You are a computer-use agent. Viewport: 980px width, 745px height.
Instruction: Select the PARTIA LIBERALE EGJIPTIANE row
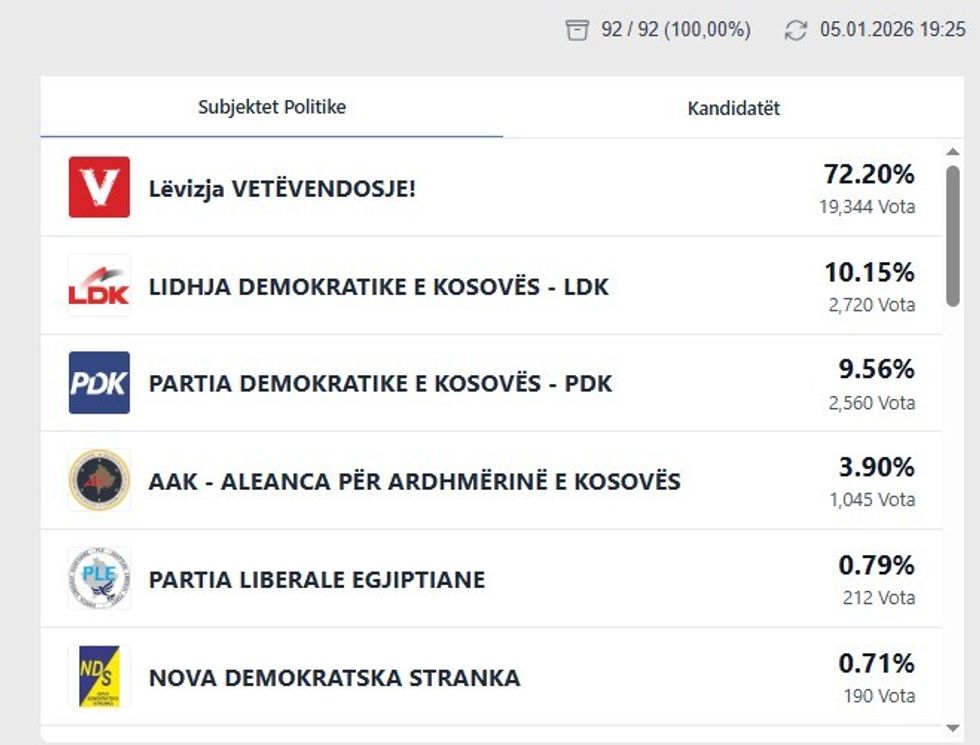(x=317, y=580)
